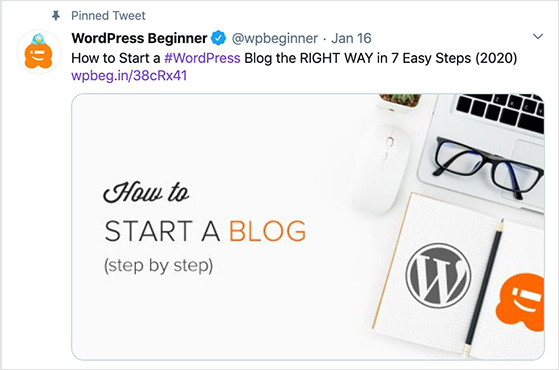Click the WordPress W logo on the notebook

click(x=438, y=276)
